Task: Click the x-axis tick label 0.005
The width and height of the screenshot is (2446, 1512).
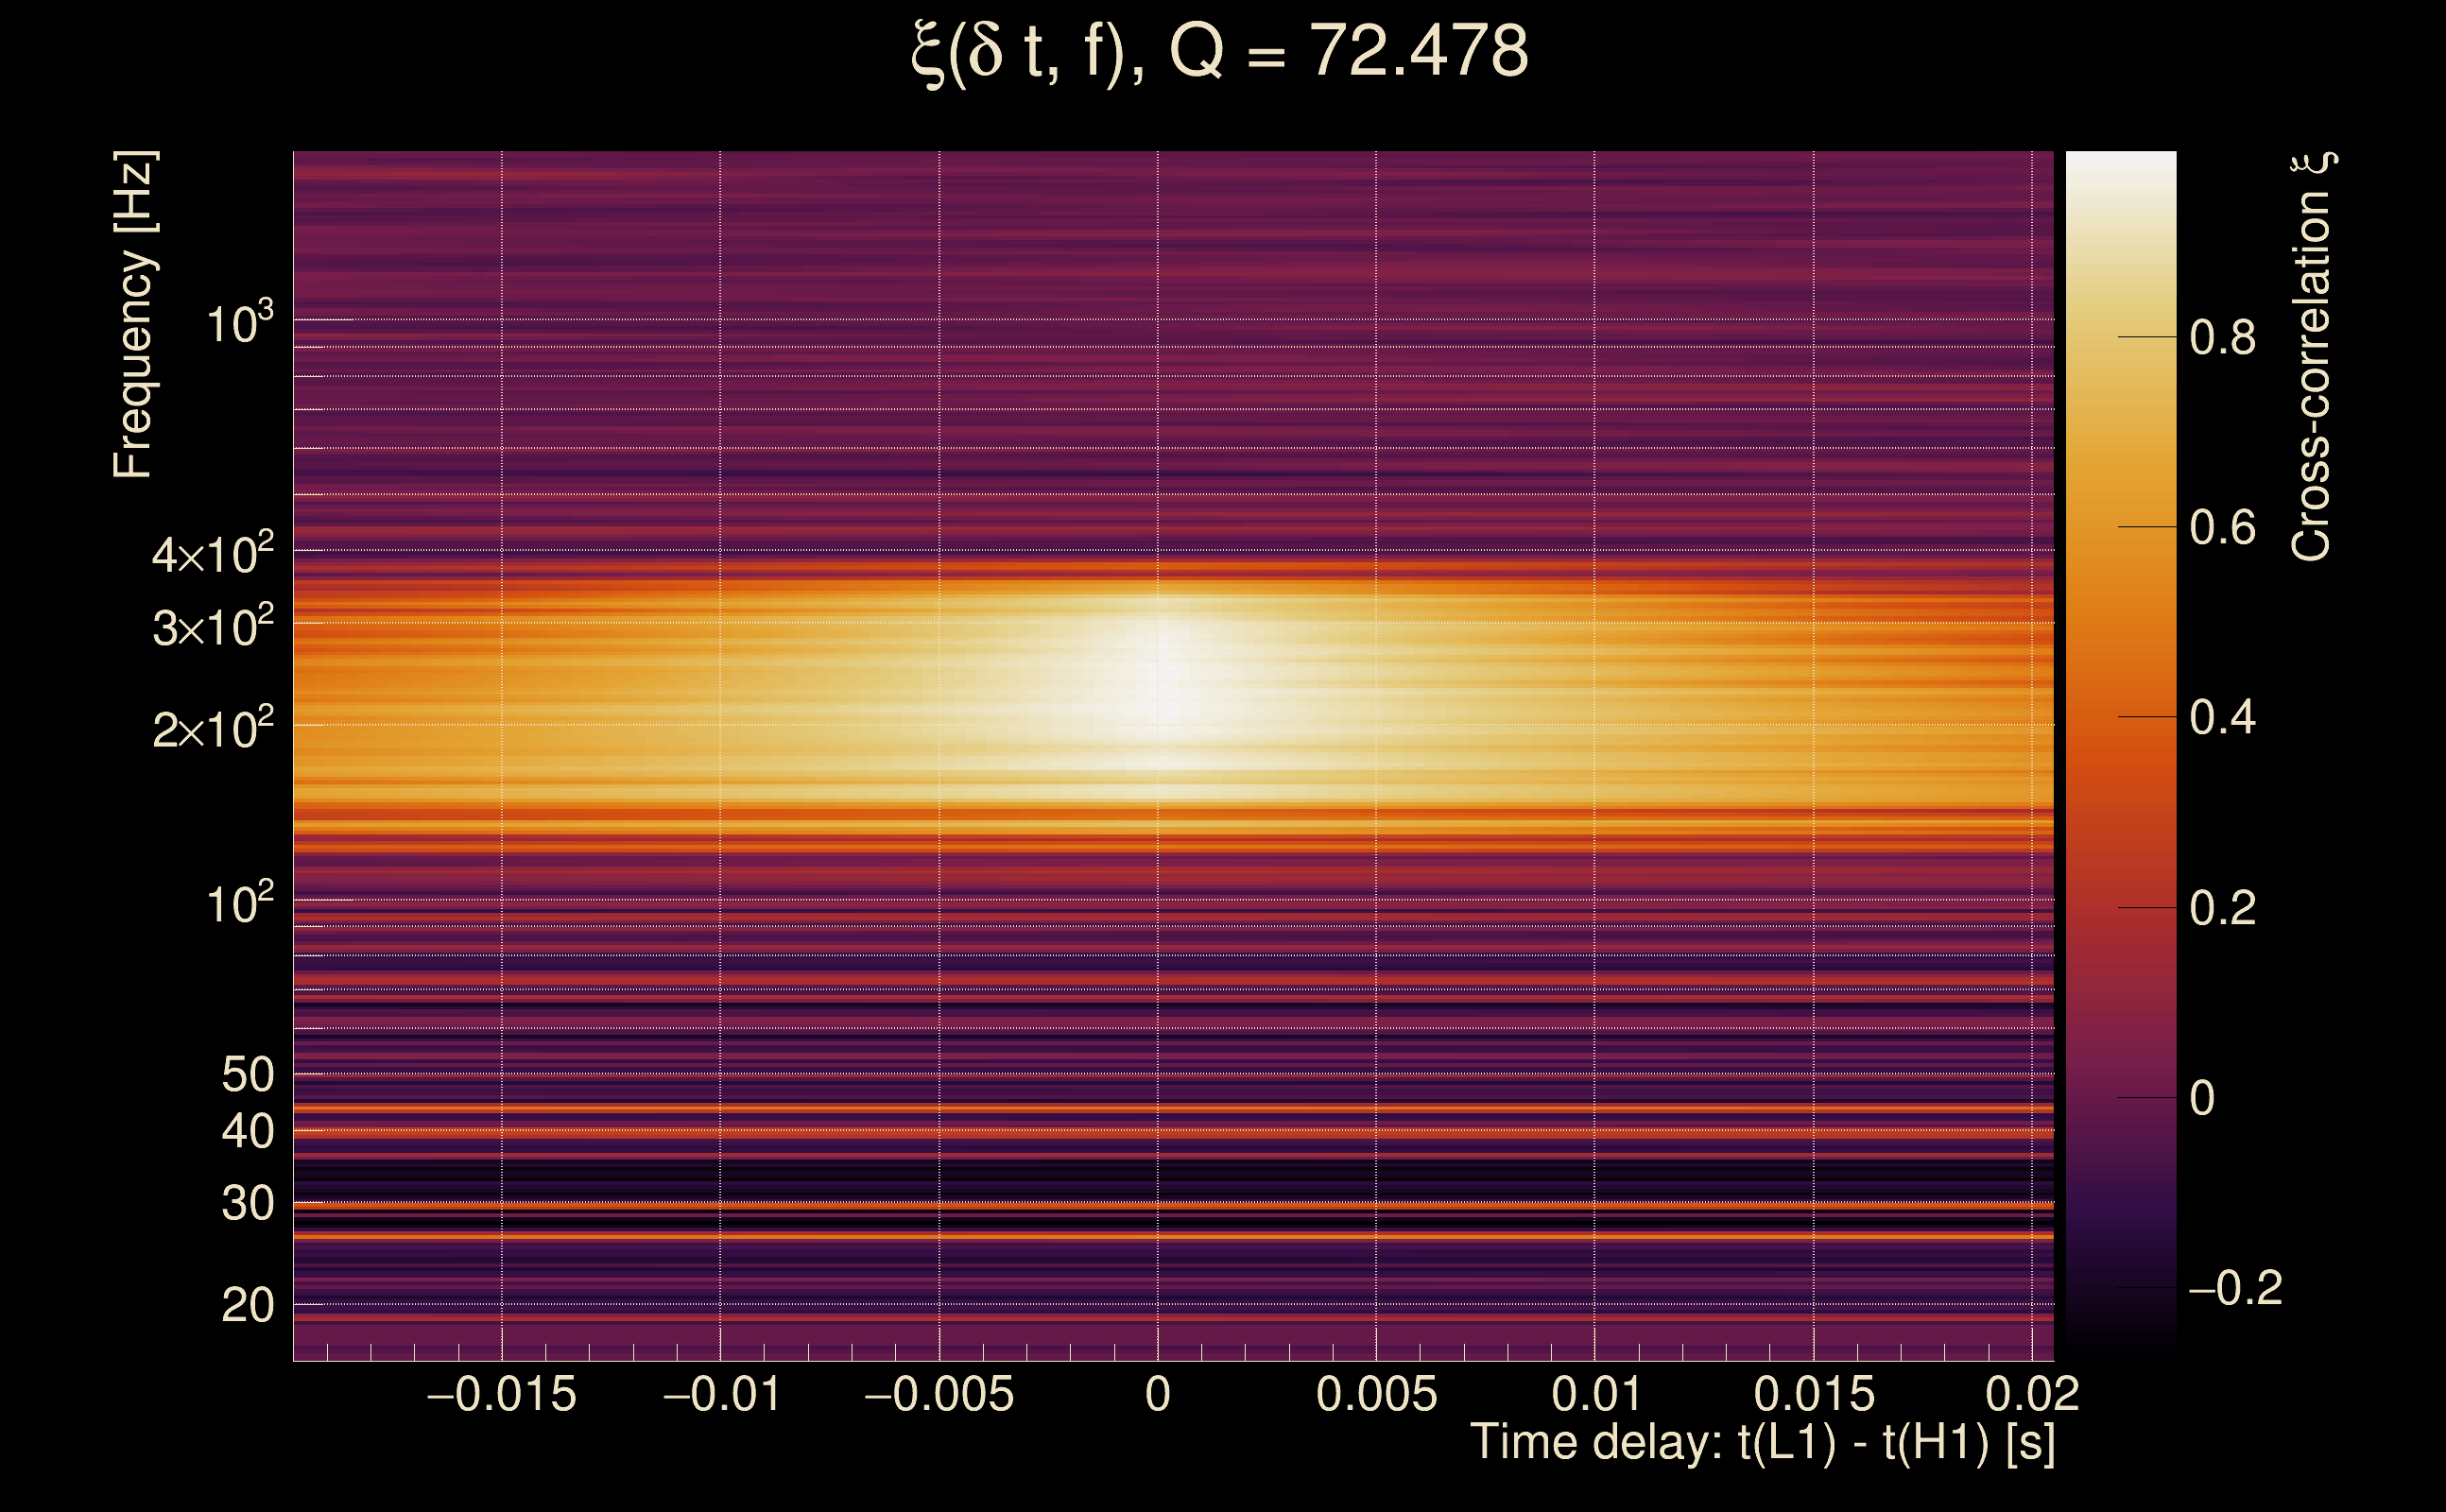Action: 1376,1394
